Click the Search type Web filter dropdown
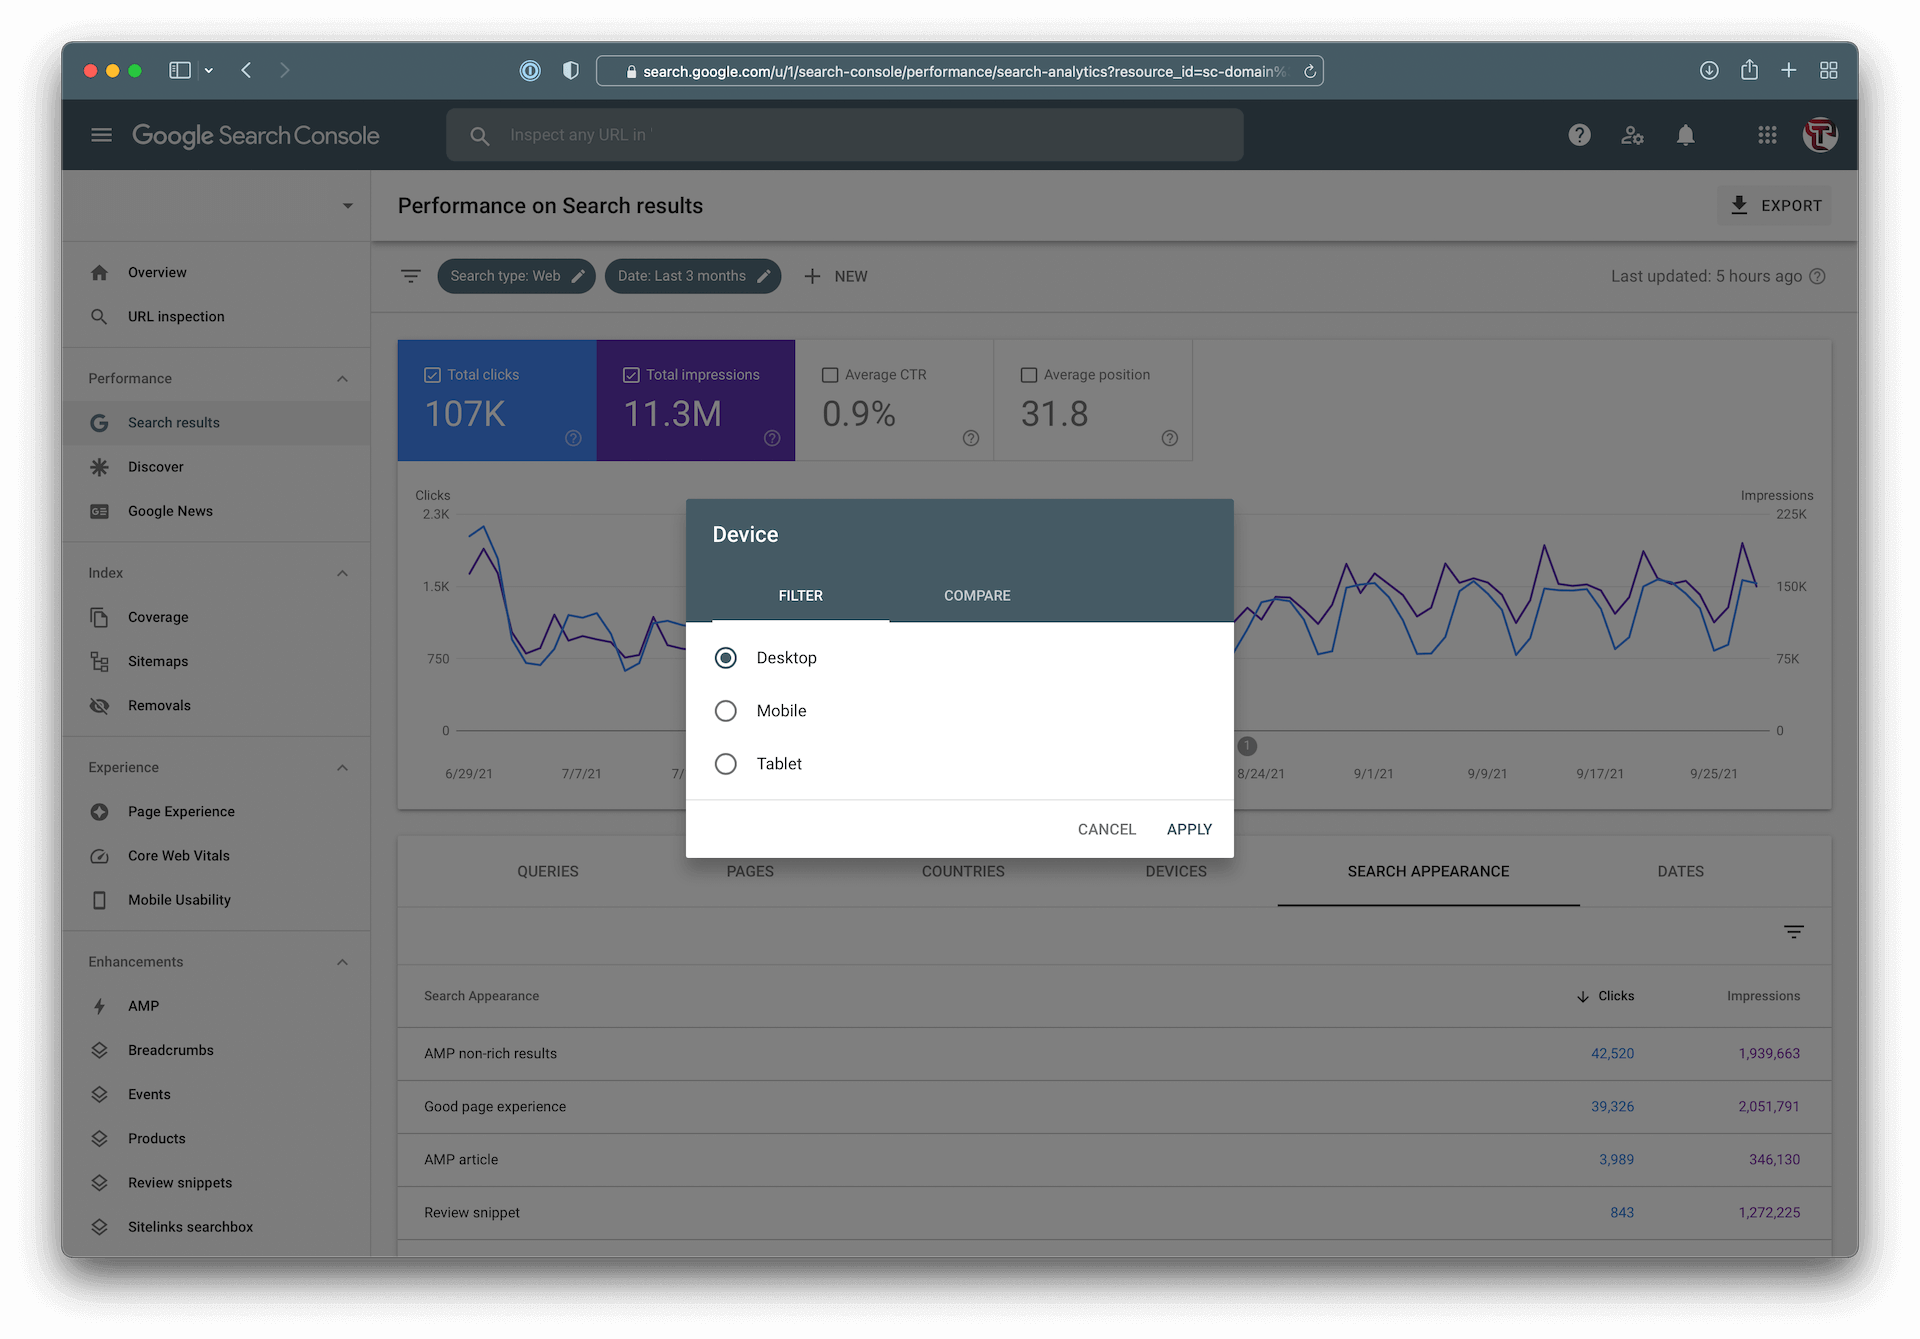The height and width of the screenshot is (1339, 1920). click(515, 276)
